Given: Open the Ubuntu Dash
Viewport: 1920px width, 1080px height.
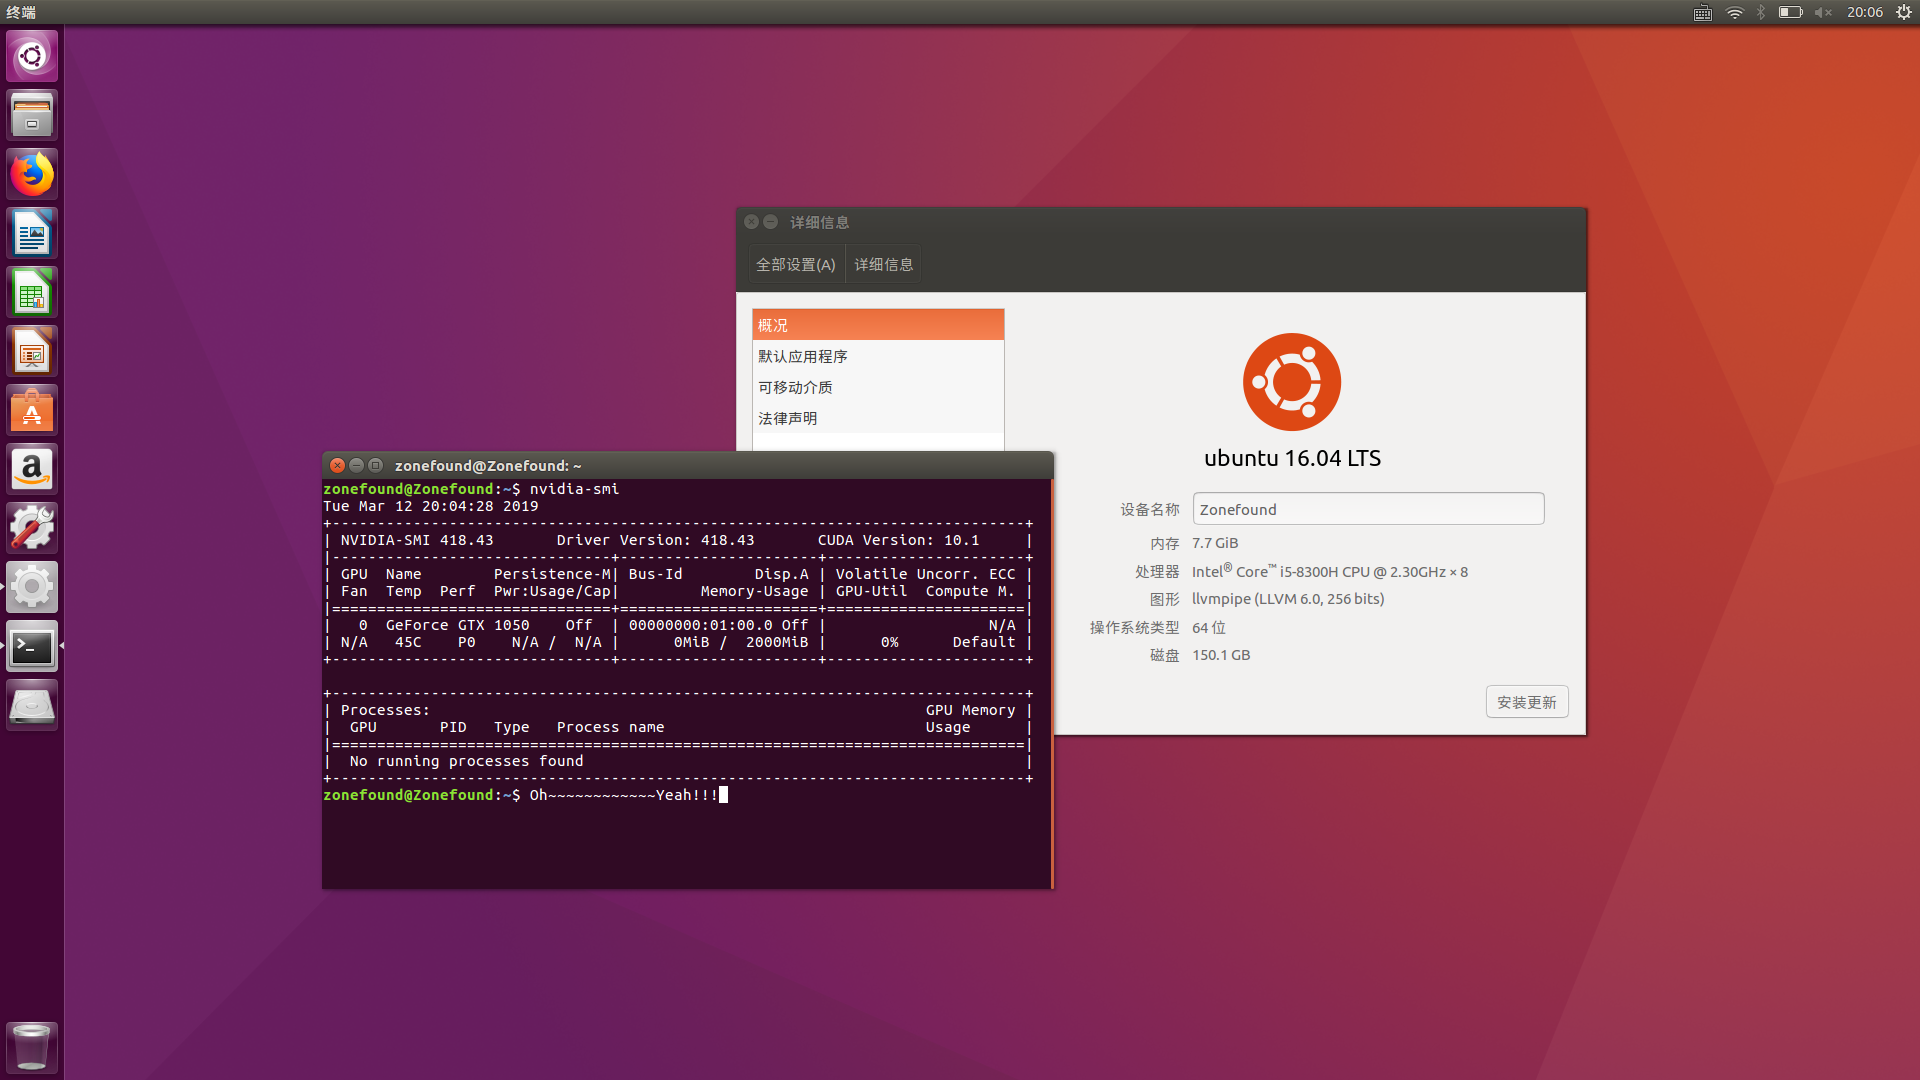Looking at the screenshot, I should (x=32, y=56).
